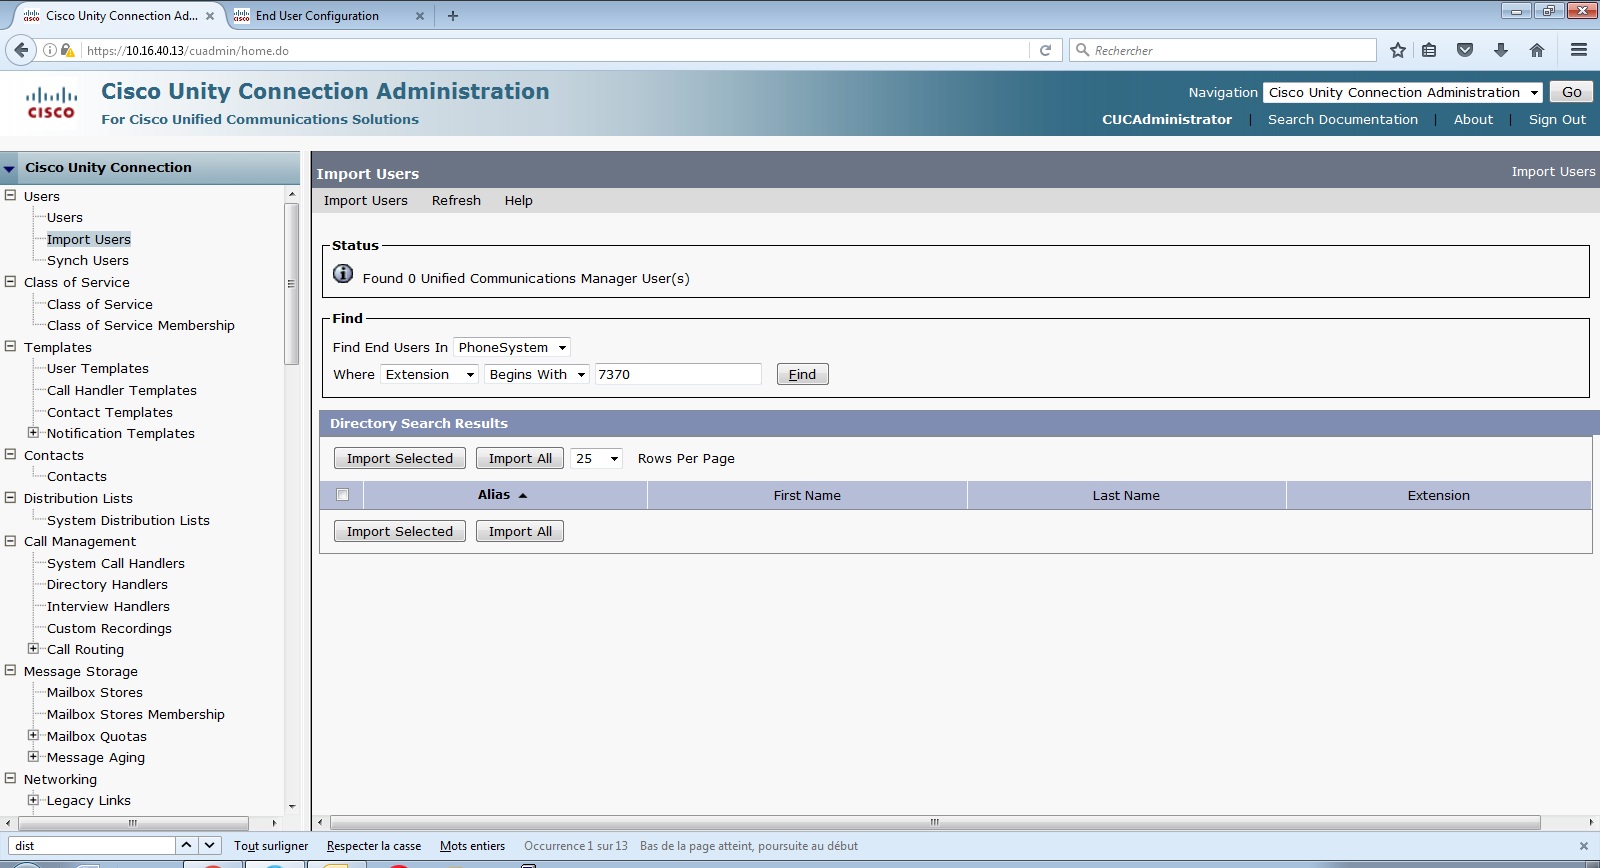Viewport: 1600px width, 868px height.
Task: Open downloads with the arrow icon
Action: point(1501,50)
